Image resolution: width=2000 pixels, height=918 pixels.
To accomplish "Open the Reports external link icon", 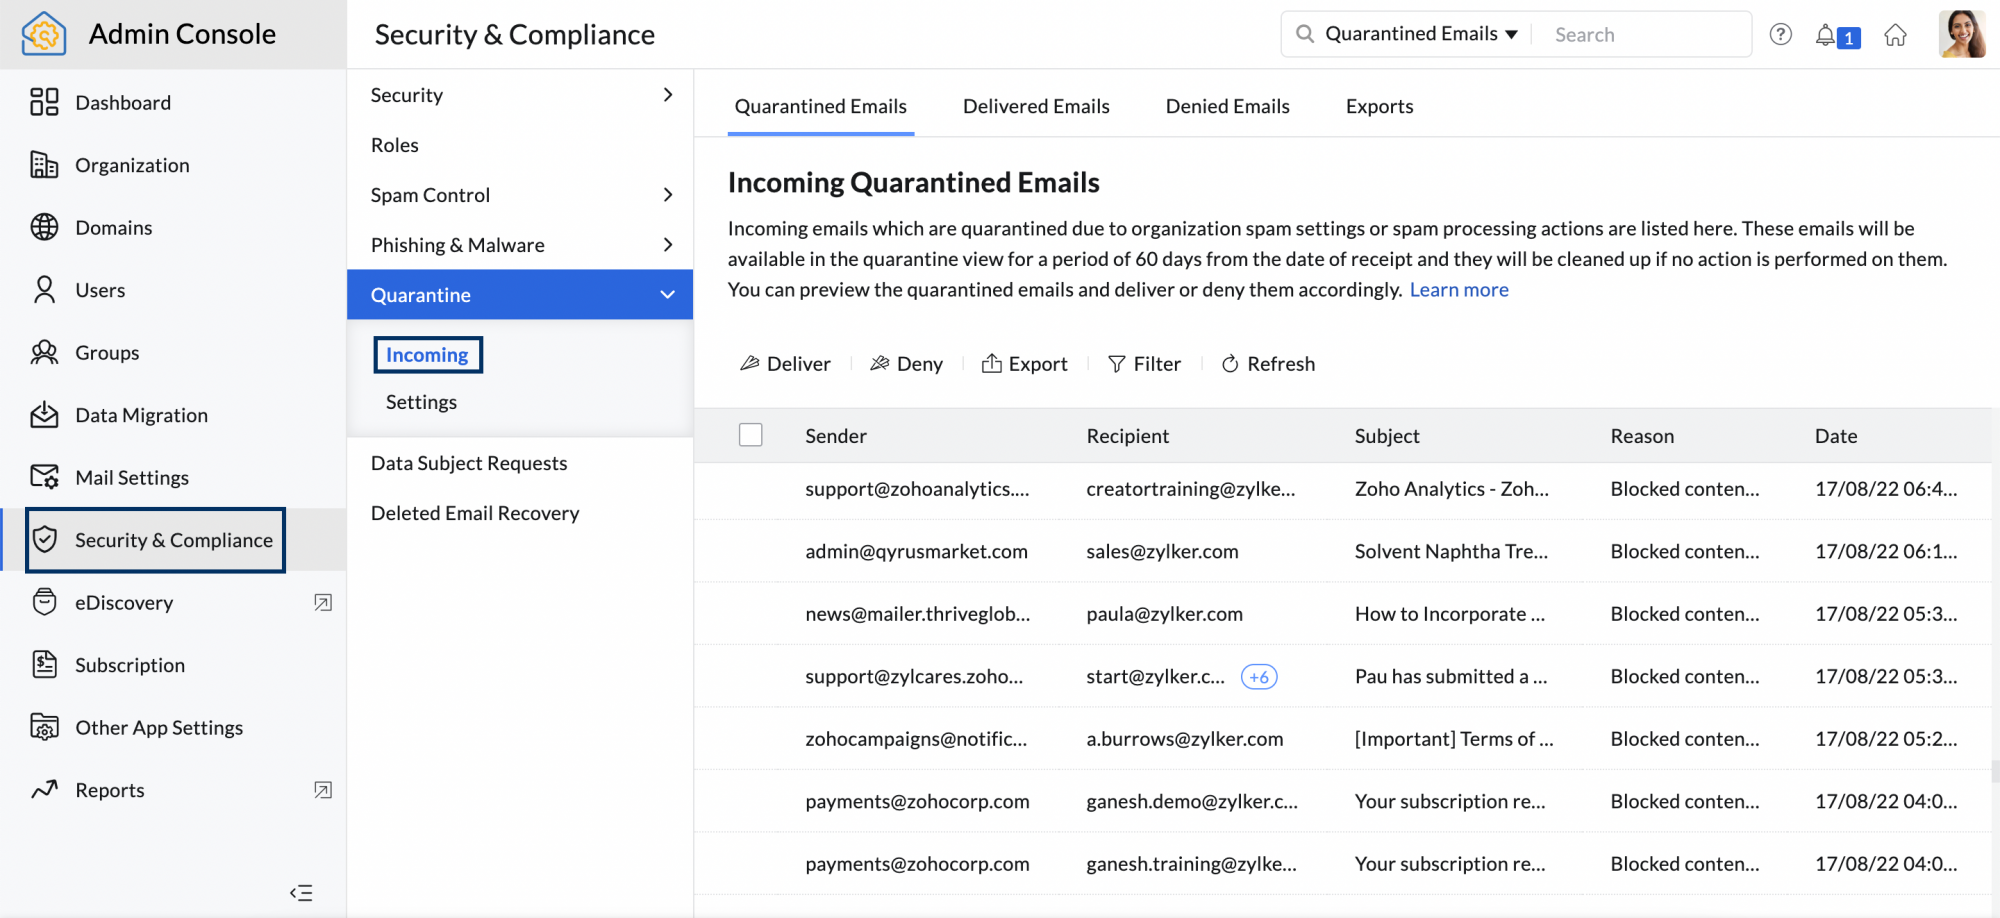I will coord(322,790).
